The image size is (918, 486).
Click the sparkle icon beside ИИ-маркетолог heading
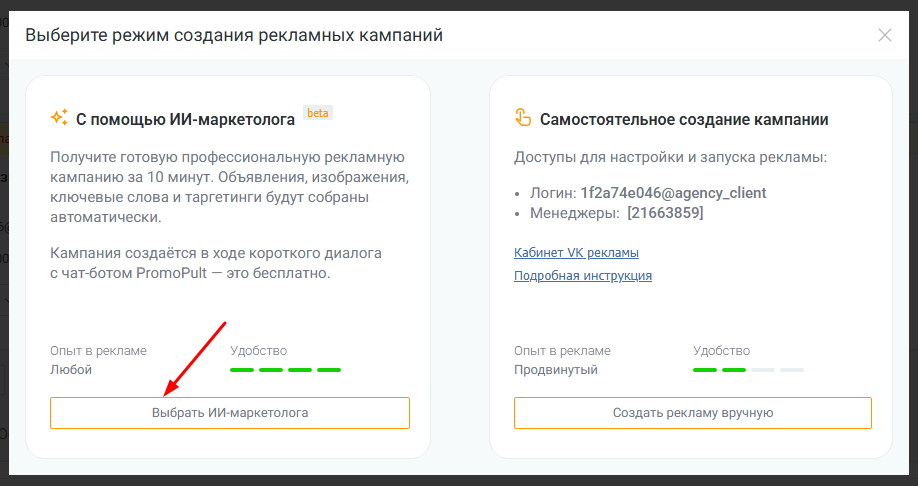[x=59, y=118]
